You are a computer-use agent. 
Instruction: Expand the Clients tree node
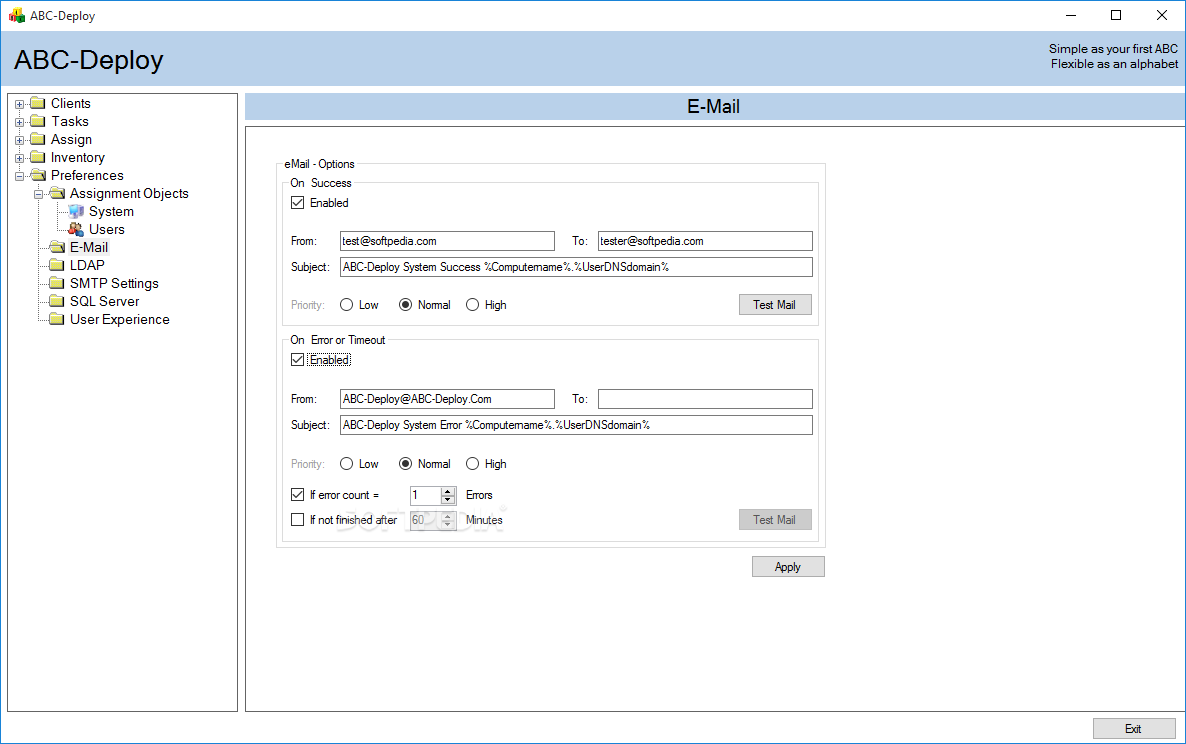pyautogui.click(x=20, y=104)
